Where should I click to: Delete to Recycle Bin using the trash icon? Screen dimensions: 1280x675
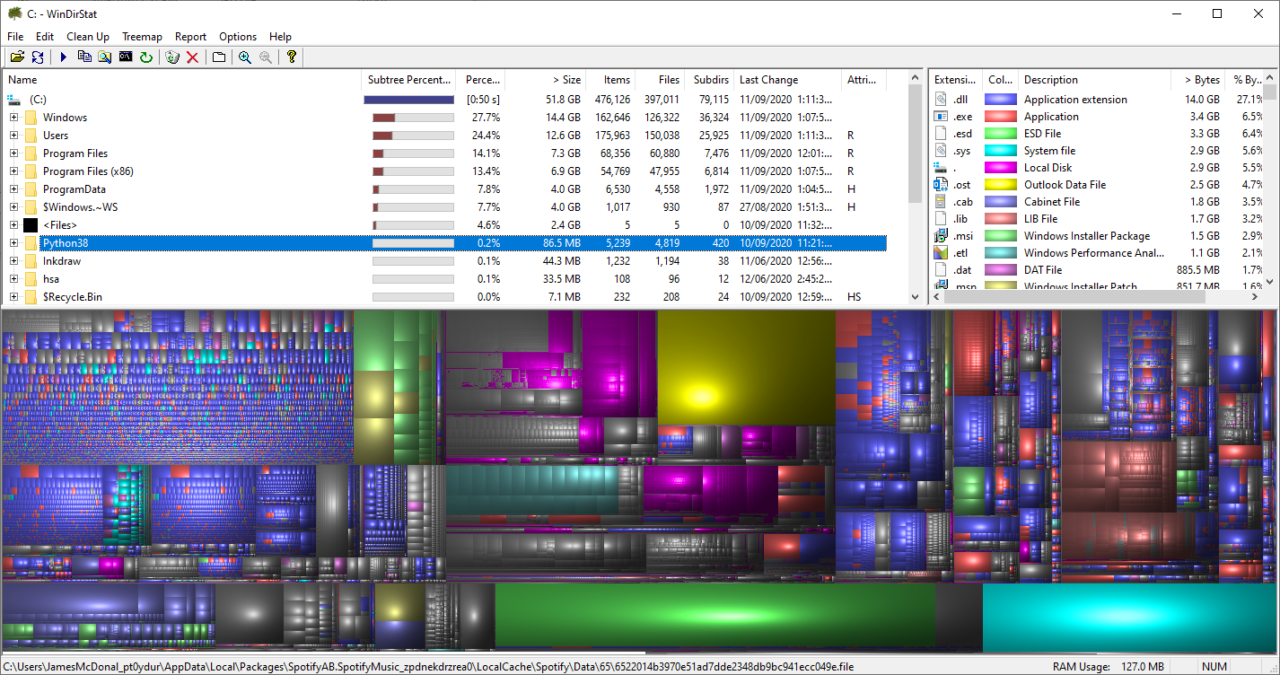[x=172, y=57]
